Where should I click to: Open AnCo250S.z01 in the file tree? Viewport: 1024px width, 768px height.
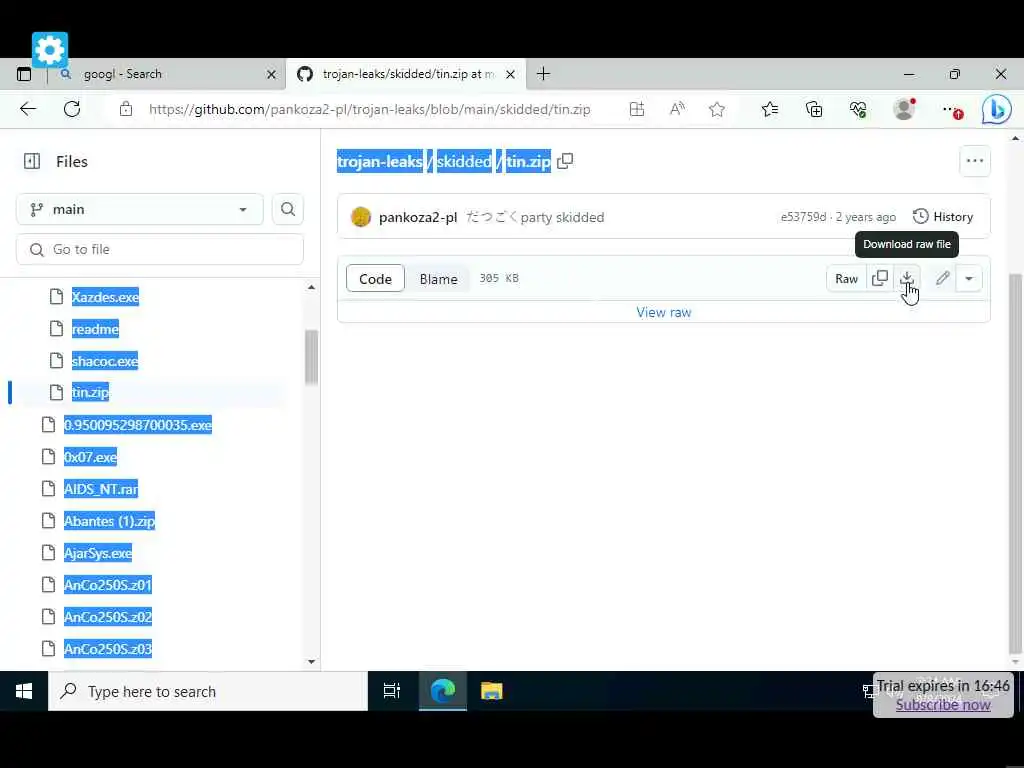pos(108,585)
